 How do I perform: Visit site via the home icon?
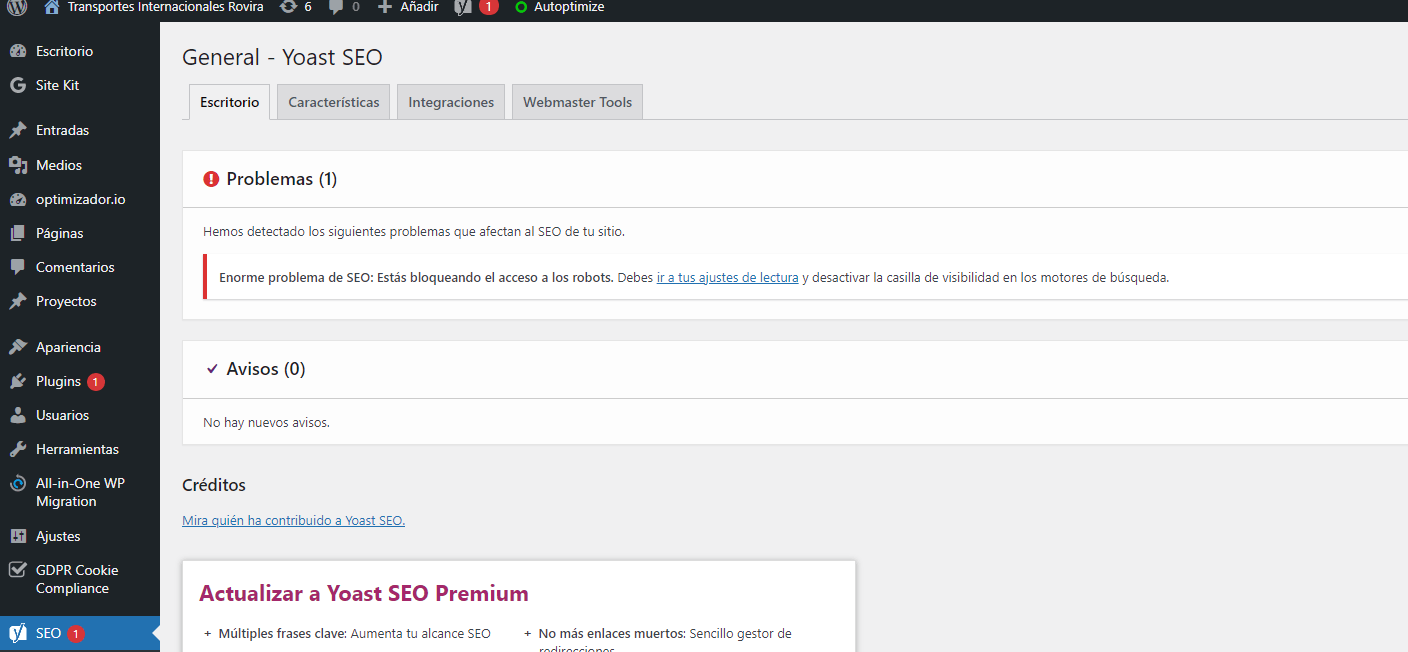click(52, 7)
